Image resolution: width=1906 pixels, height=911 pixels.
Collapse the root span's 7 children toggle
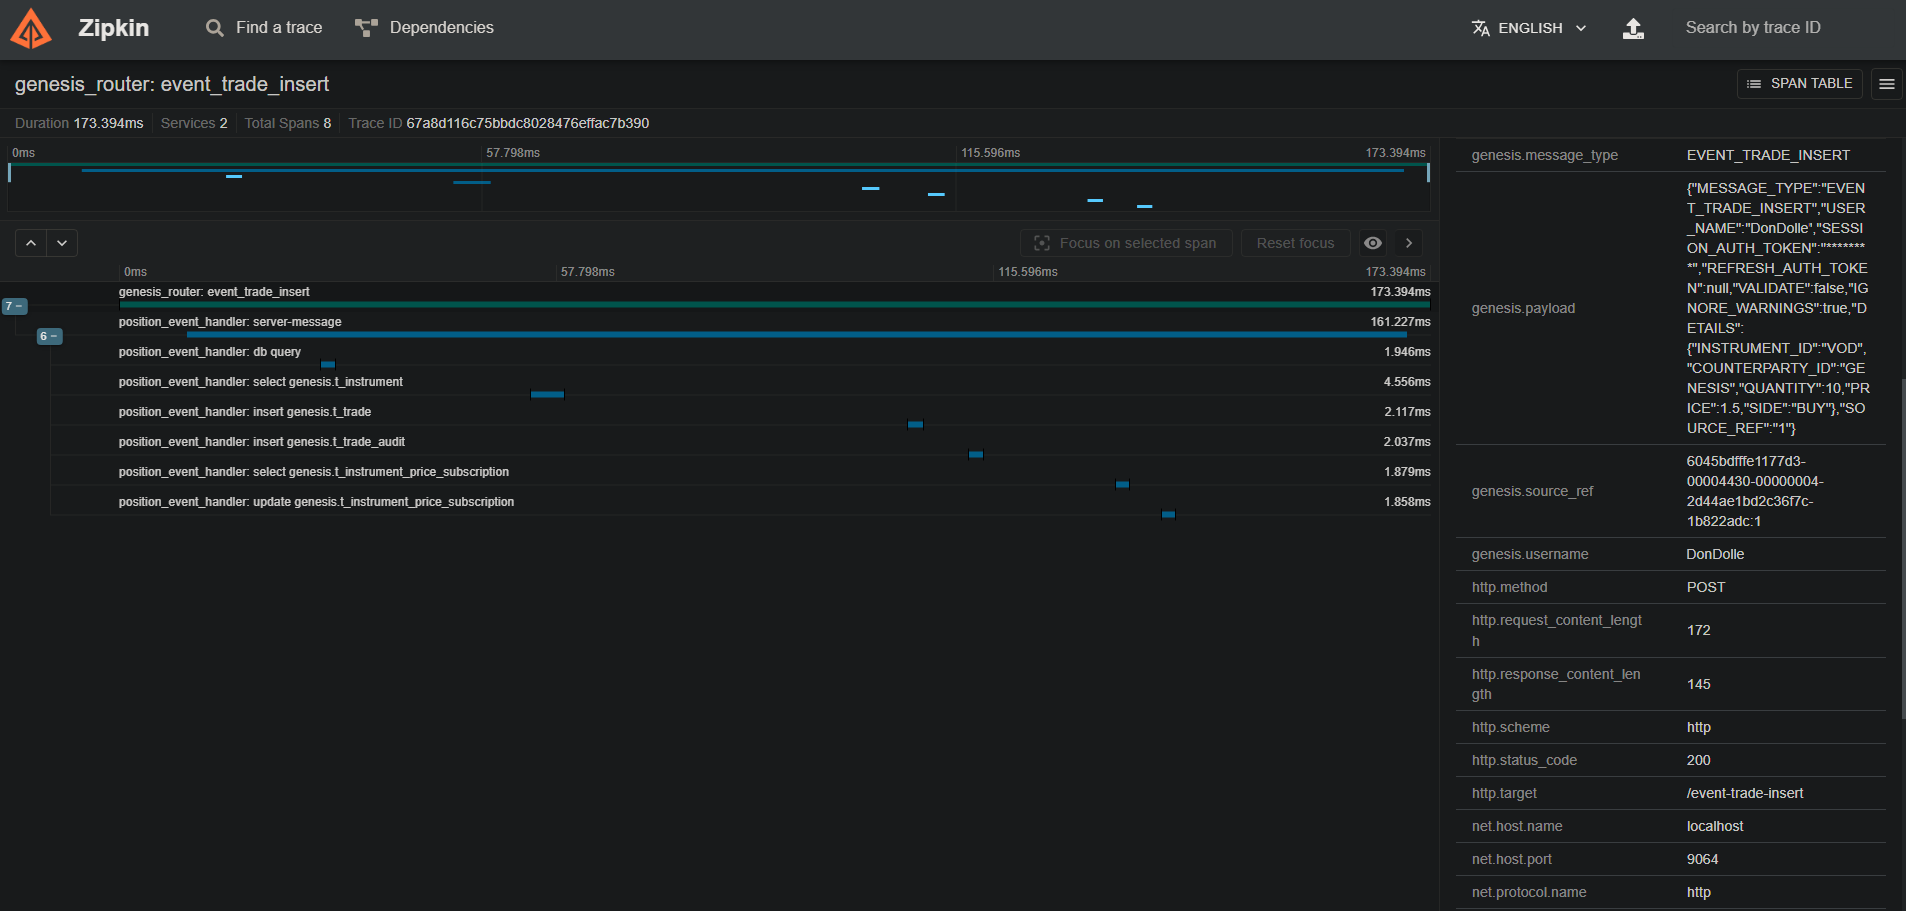point(15,306)
